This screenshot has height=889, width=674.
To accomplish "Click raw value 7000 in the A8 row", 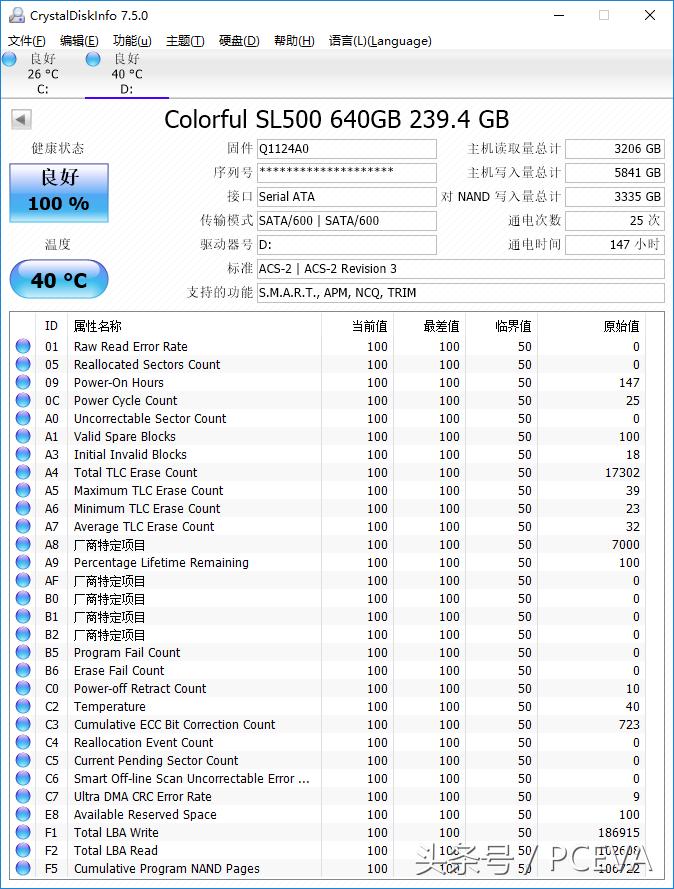I will tap(626, 544).
